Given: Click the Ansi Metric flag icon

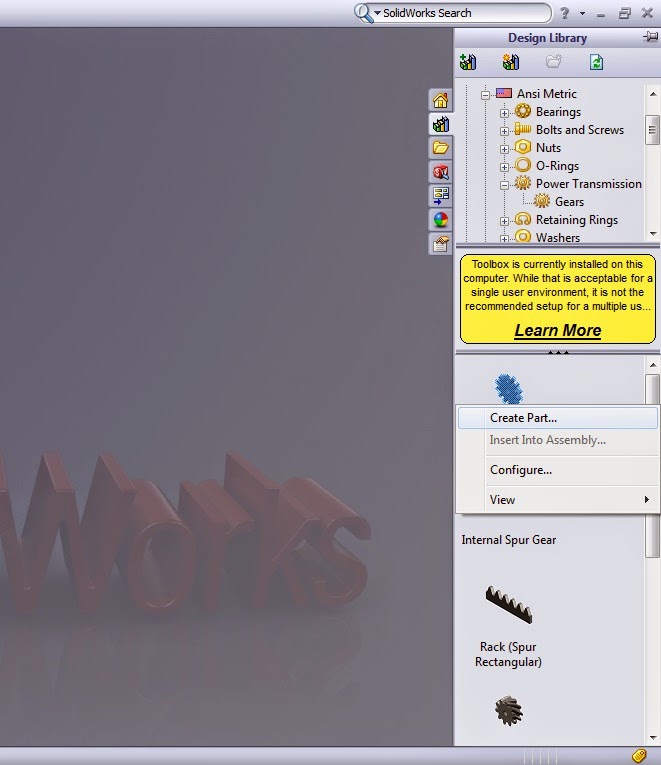Looking at the screenshot, I should 504,93.
